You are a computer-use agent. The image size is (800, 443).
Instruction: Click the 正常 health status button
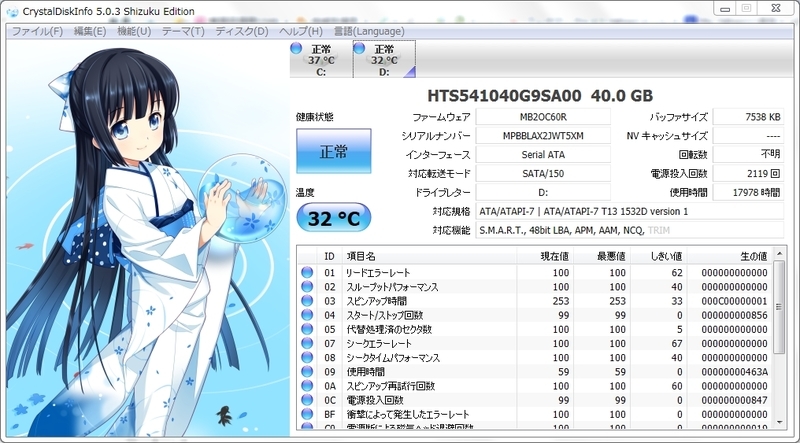tap(334, 151)
